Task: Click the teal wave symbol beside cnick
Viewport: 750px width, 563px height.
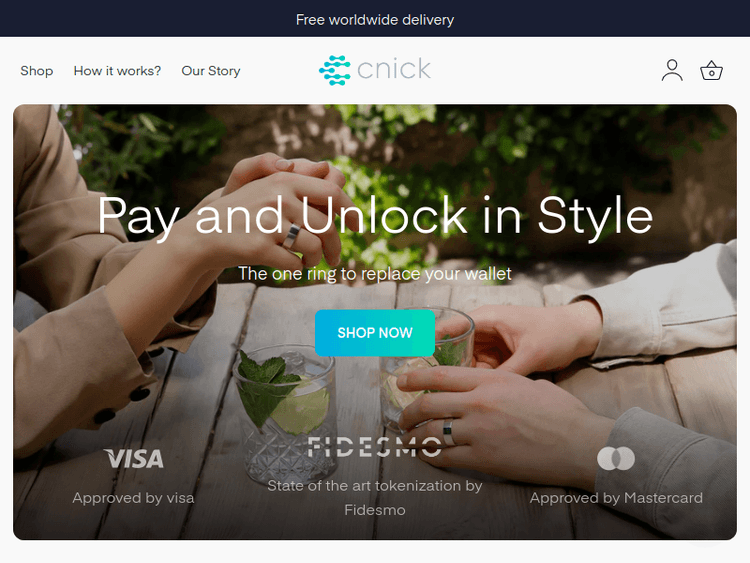Action: [x=335, y=70]
